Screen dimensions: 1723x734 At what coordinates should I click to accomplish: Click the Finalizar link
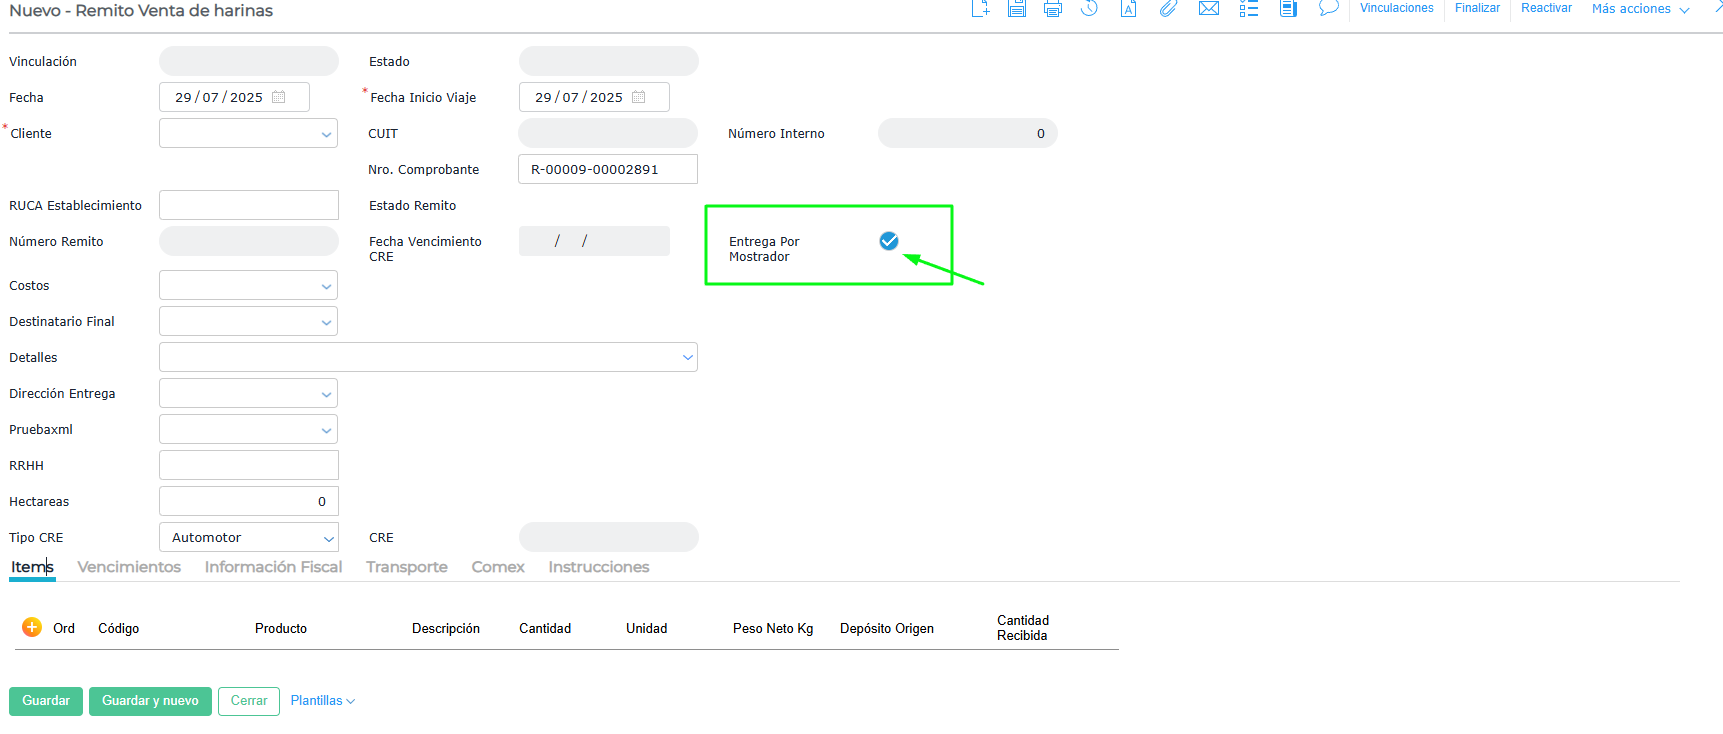[x=1477, y=8]
